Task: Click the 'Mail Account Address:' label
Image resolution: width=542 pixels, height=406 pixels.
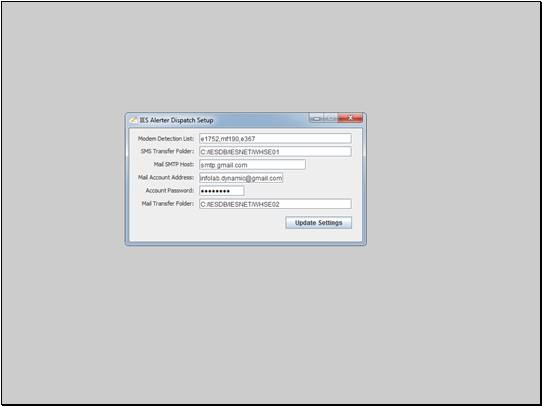Action: (x=166, y=178)
